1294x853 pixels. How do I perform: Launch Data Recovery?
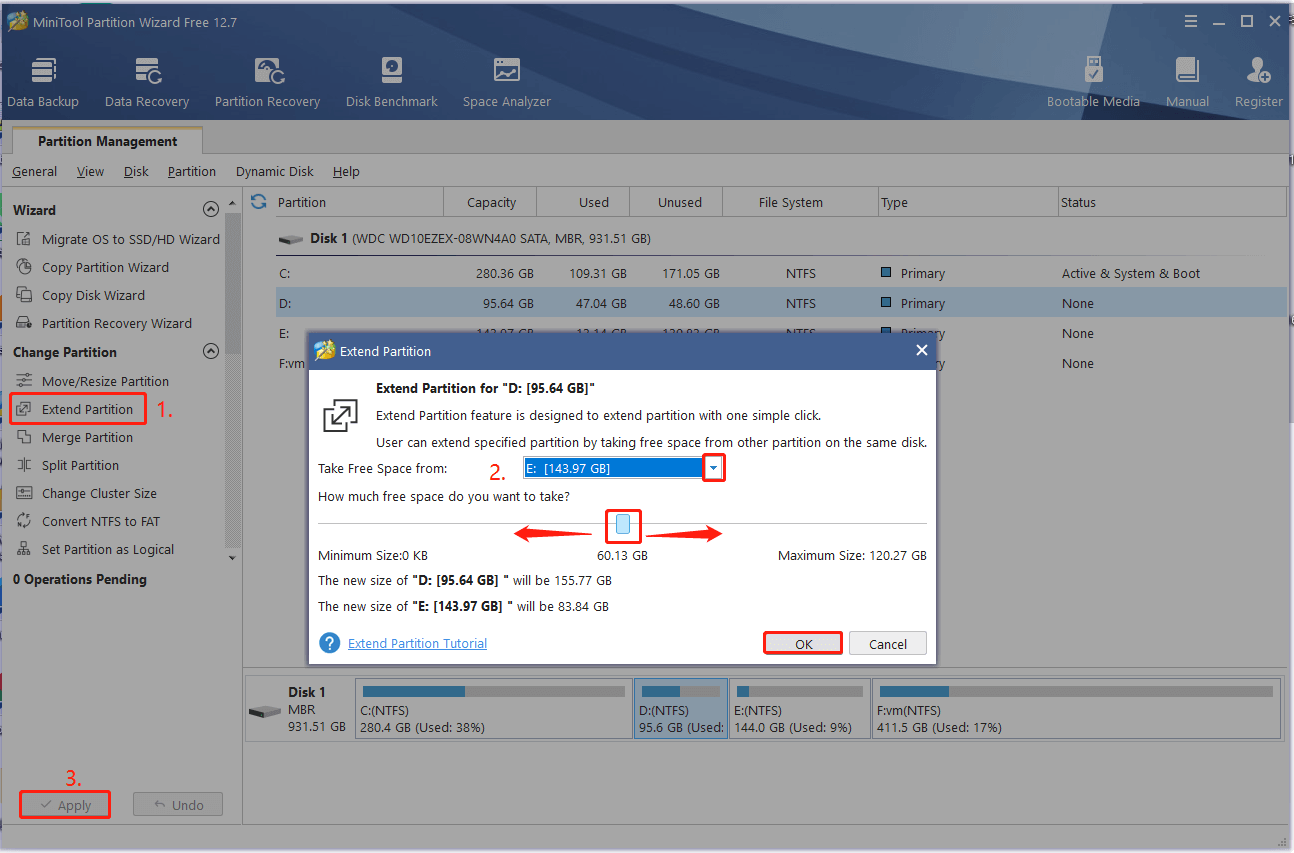[x=147, y=82]
